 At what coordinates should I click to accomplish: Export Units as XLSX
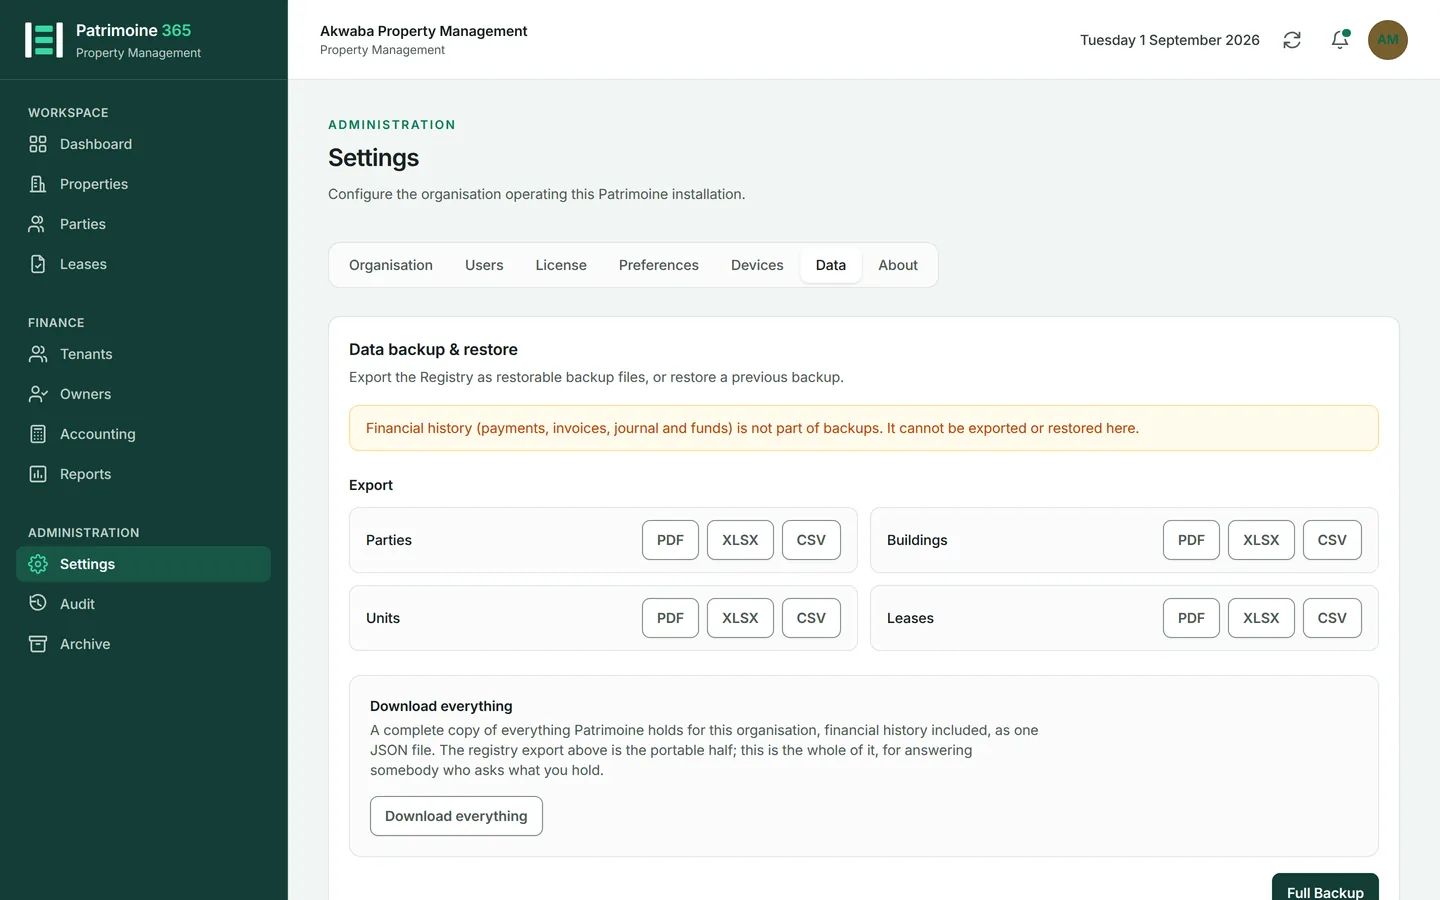point(740,618)
